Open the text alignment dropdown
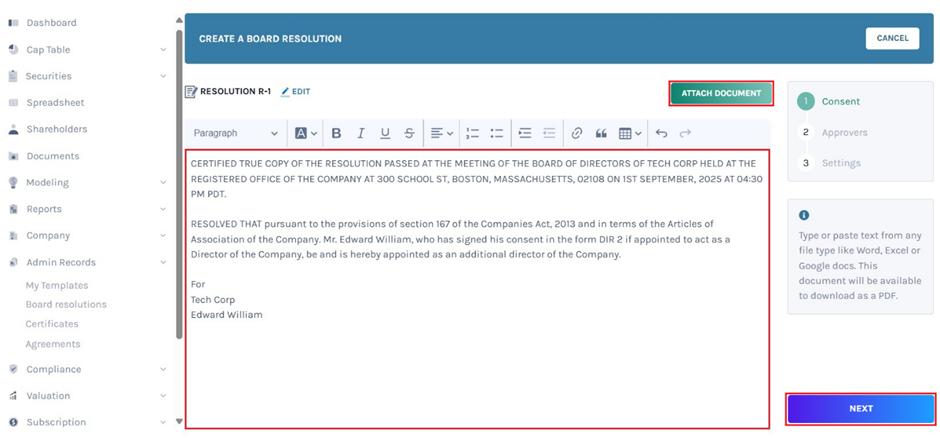Viewport: 940px width, 438px height. point(441,133)
